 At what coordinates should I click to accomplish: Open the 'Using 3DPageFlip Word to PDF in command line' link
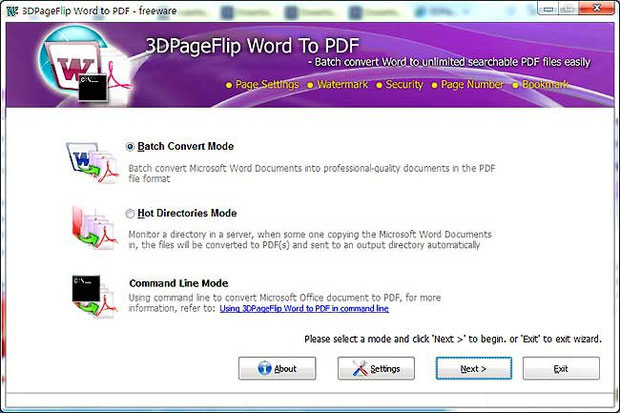[304, 309]
